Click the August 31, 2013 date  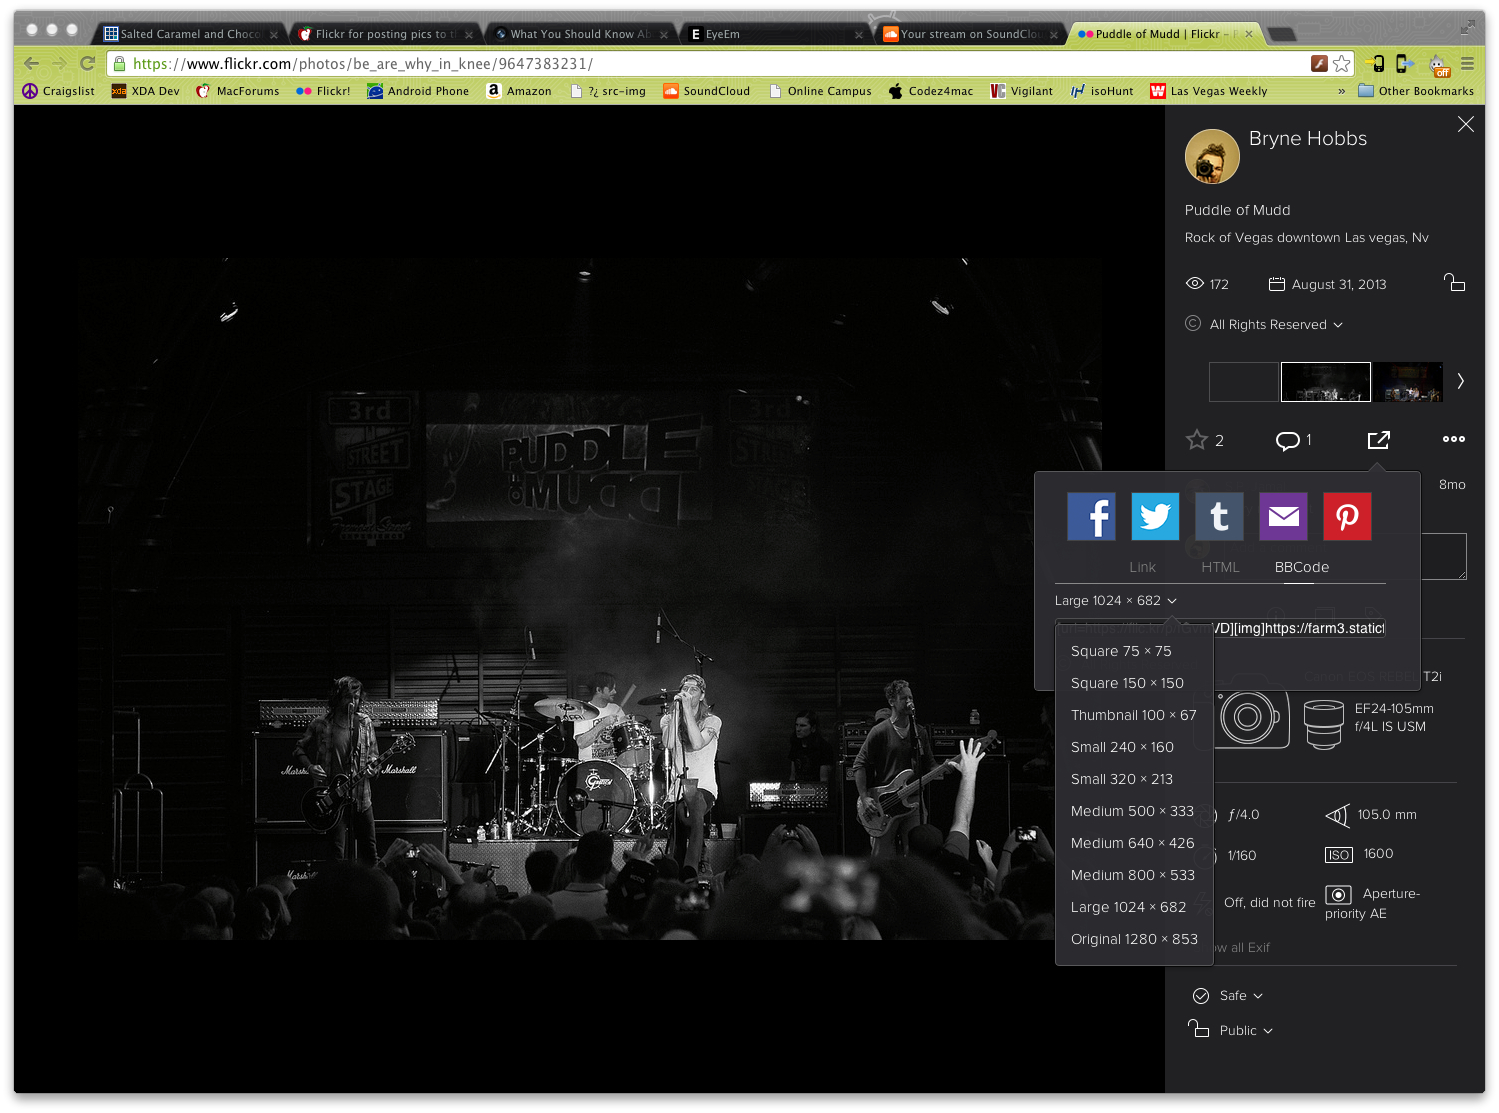[1338, 284]
